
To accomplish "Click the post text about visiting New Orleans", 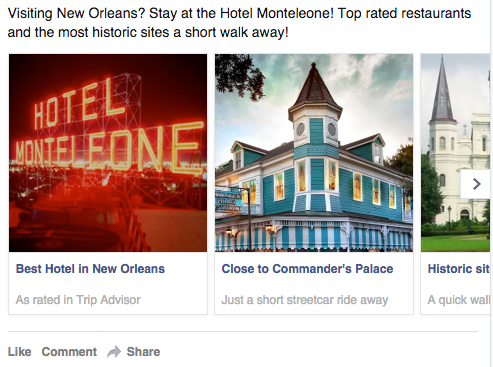I will click(239, 23).
